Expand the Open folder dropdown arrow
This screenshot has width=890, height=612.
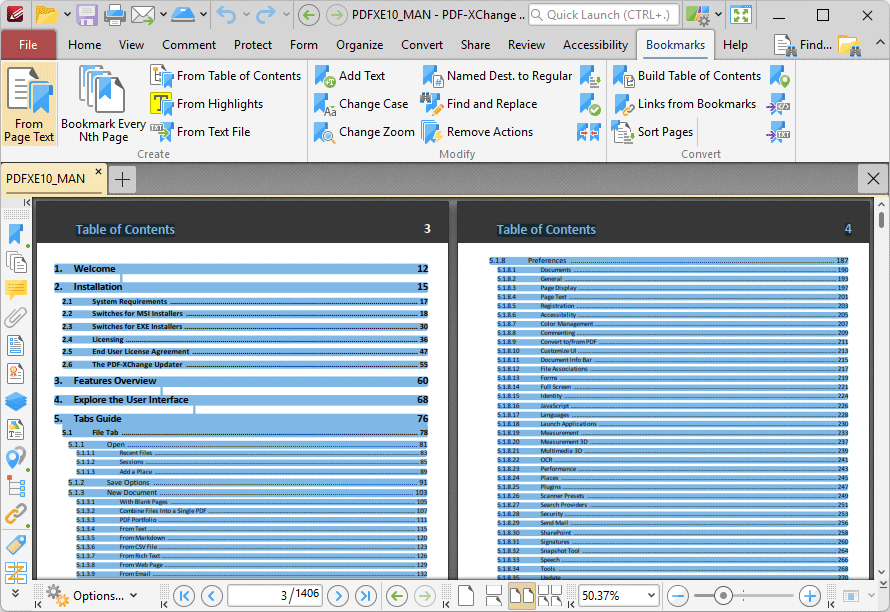(x=66, y=15)
